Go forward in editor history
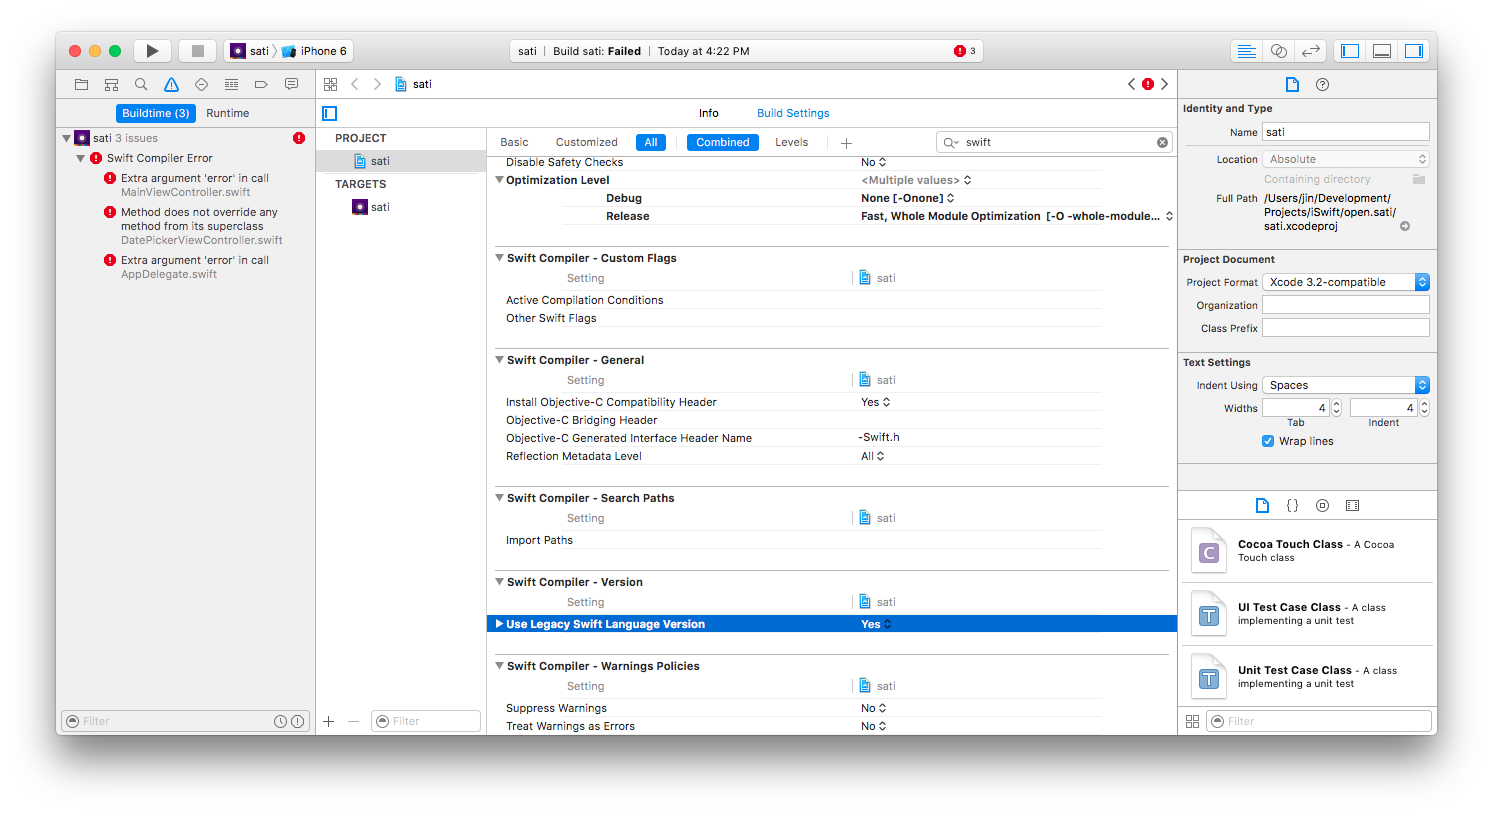The image size is (1493, 815). click(377, 84)
